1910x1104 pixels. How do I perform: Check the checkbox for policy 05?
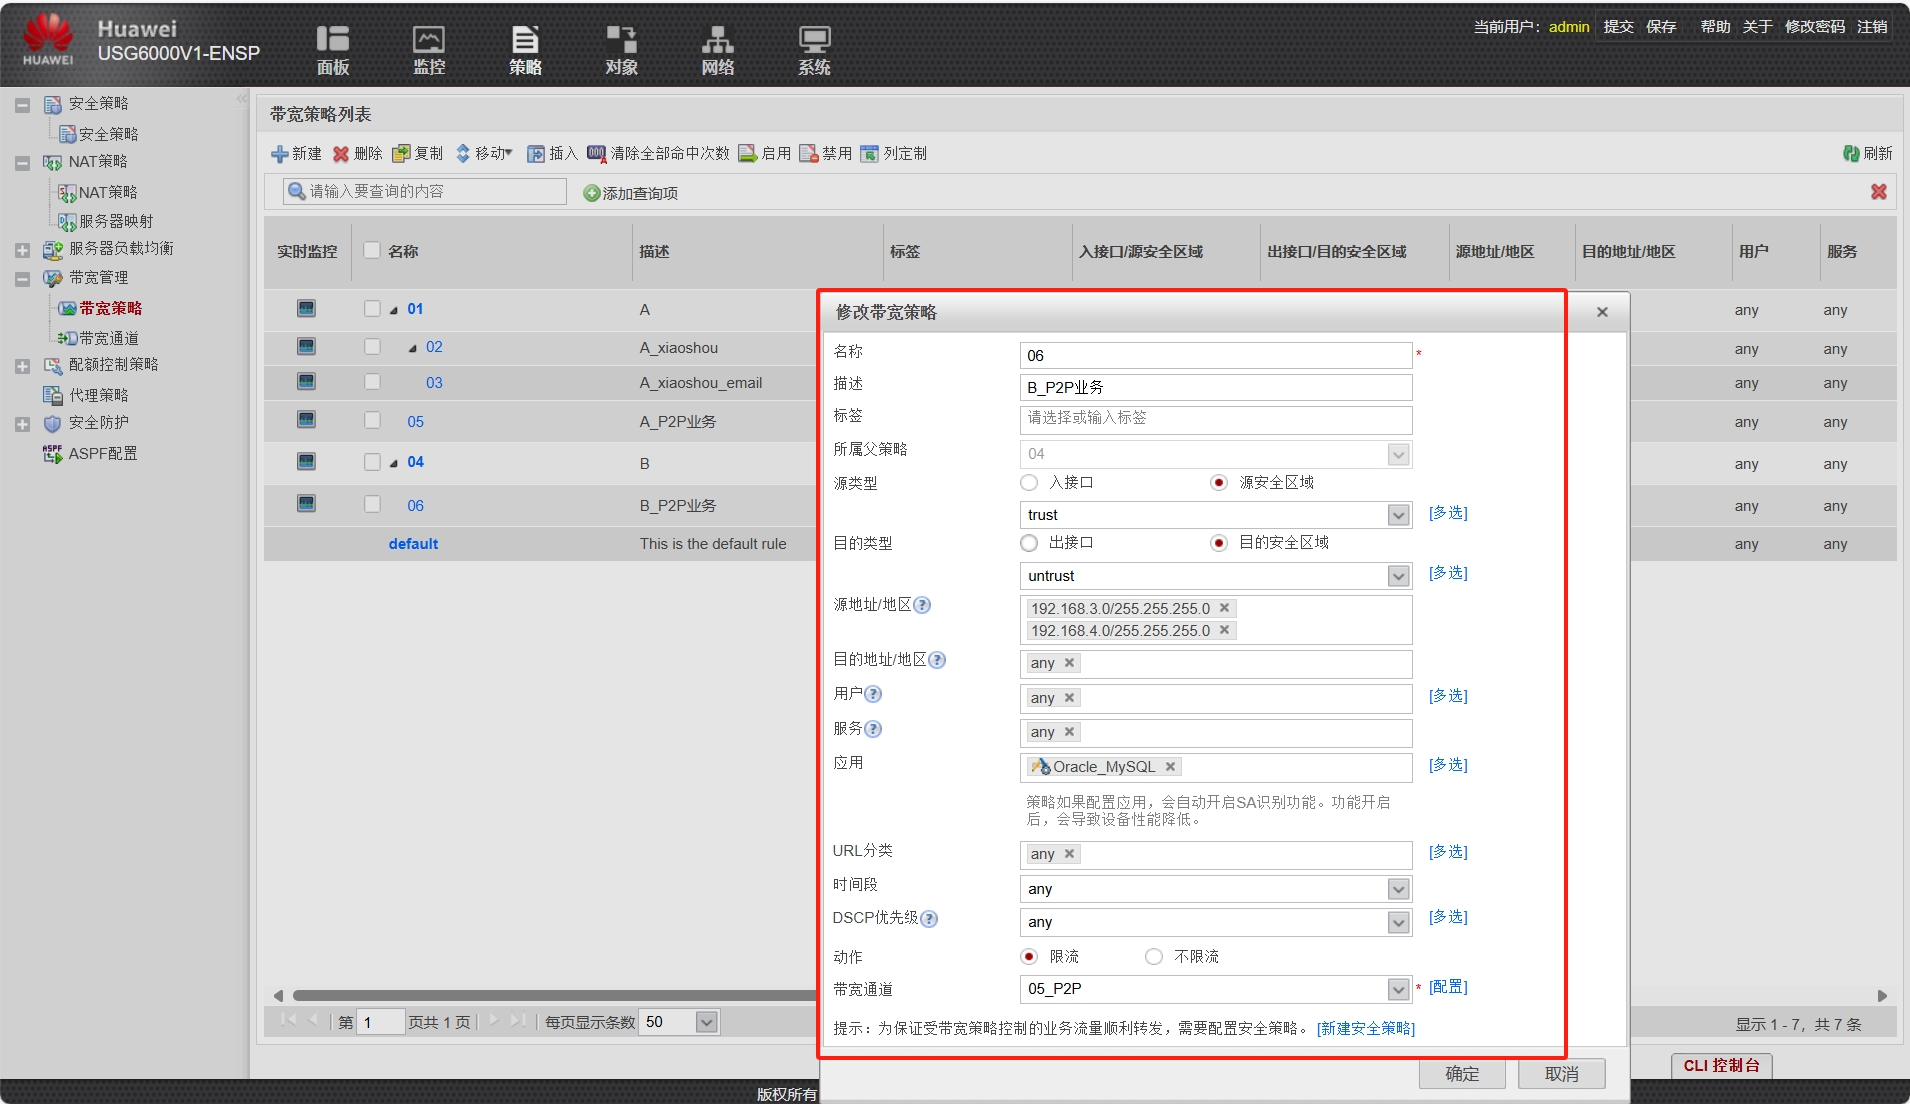[372, 420]
